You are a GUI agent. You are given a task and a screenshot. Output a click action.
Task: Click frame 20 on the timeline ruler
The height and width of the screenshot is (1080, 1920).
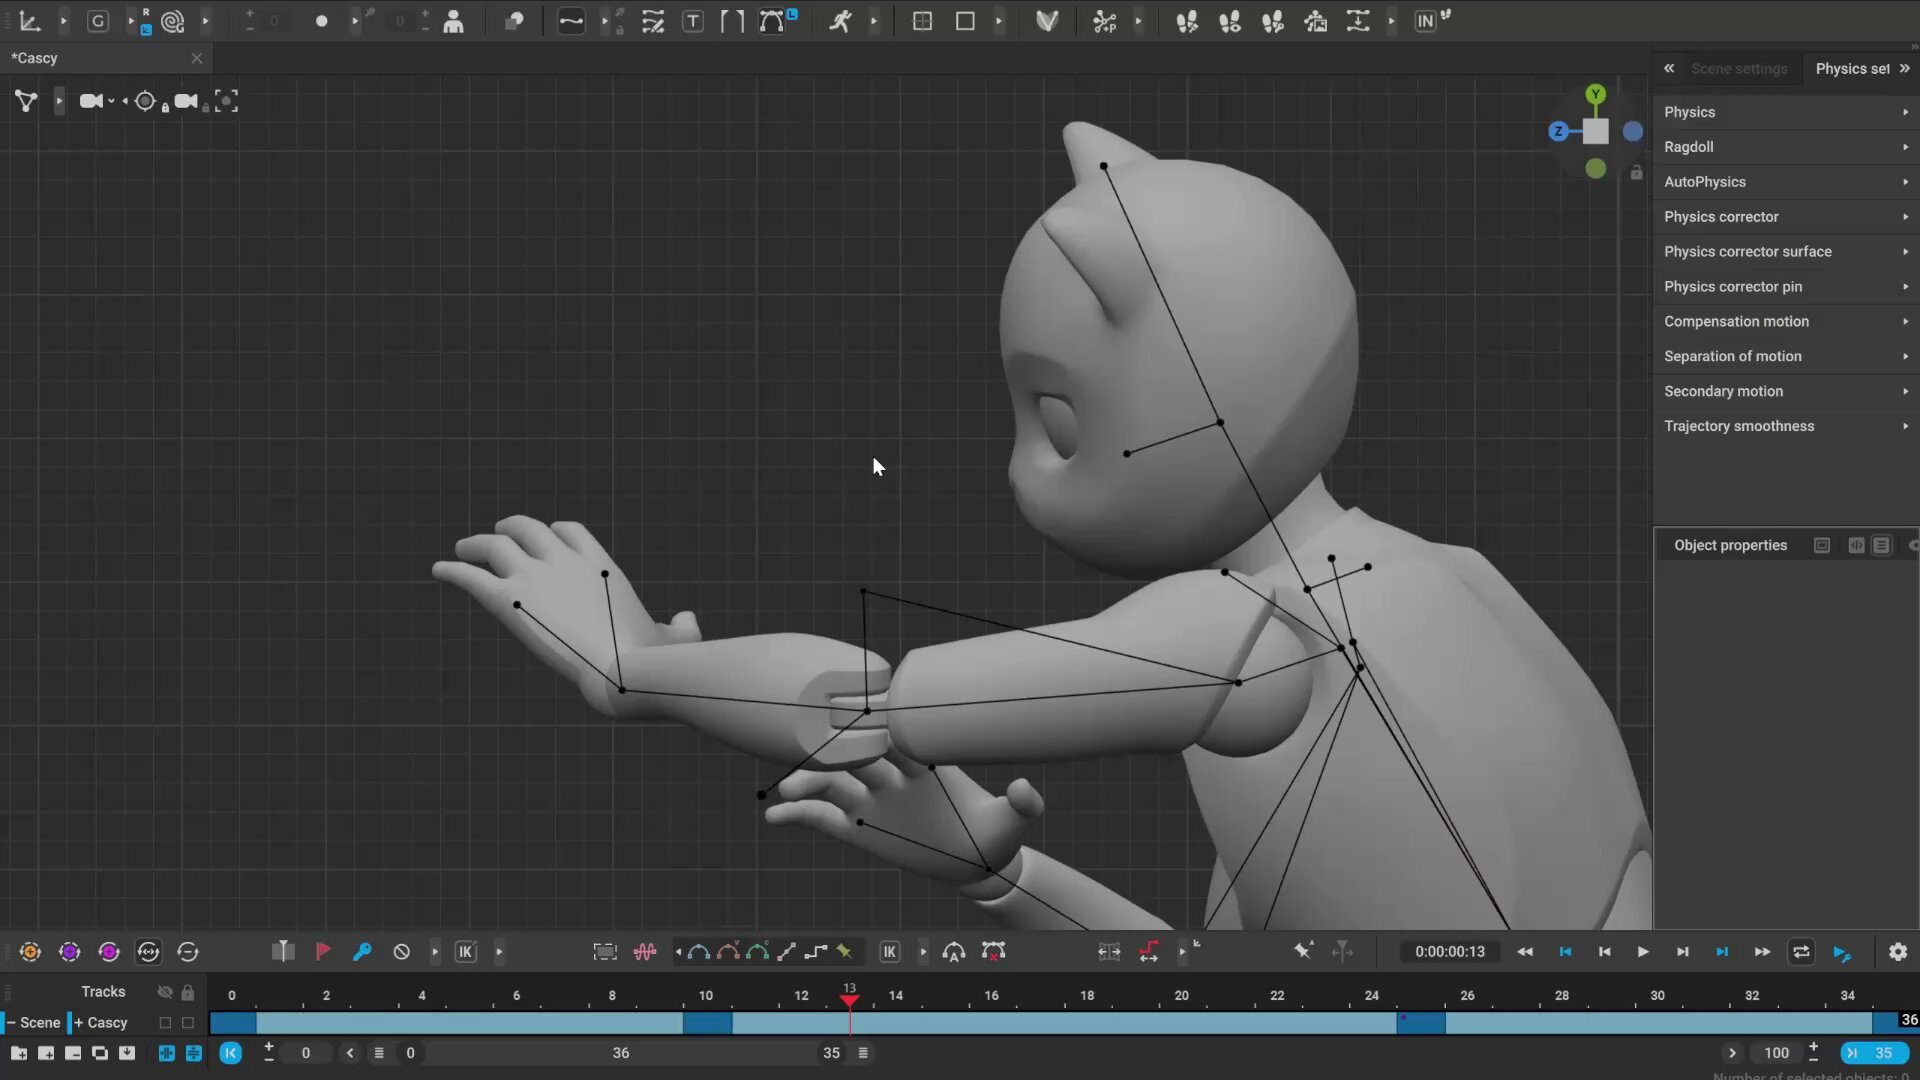1182,996
